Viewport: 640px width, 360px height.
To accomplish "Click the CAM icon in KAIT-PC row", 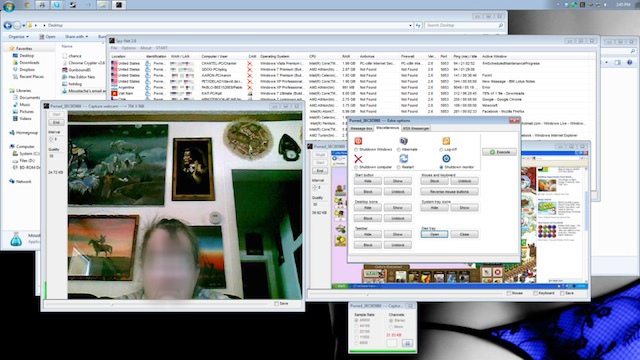I will pos(249,93).
